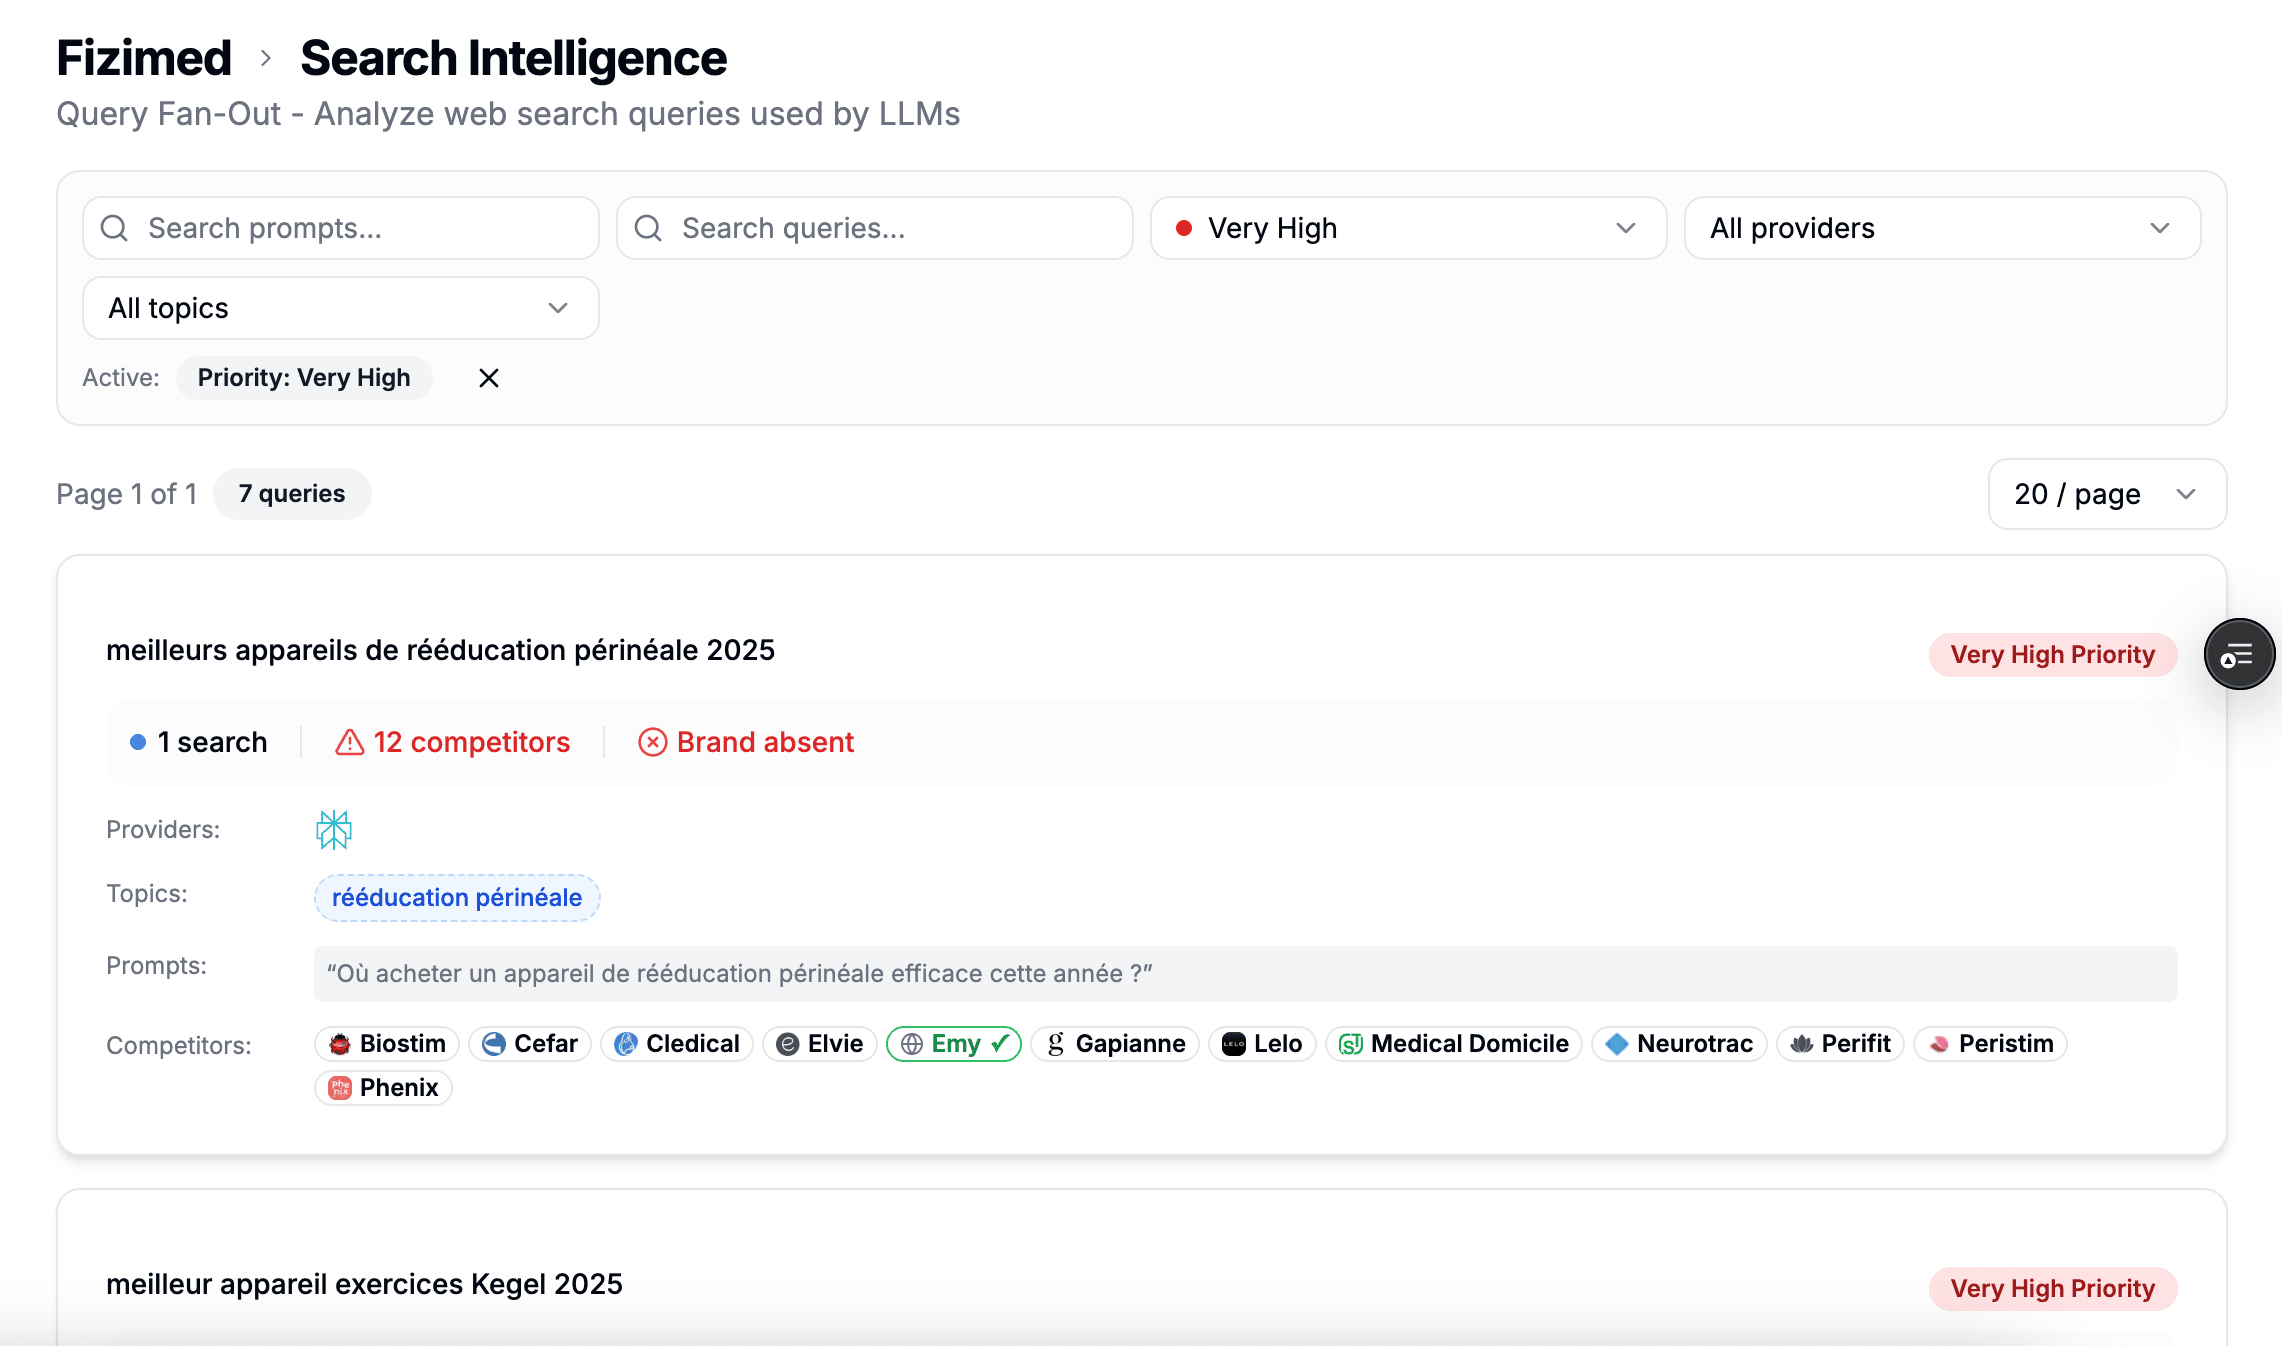The image size is (2282, 1346).
Task: Click the floating list menu icon
Action: coord(2239,655)
